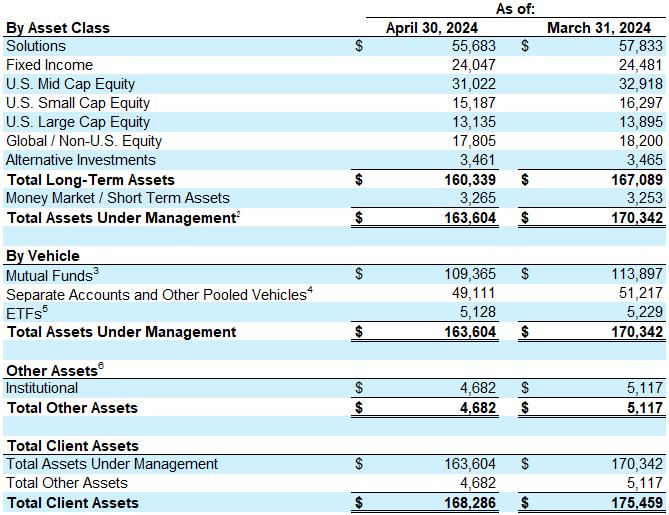Click Money Market / Short Term Assets label
Image resolution: width=669 pixels, height=515 pixels.
tap(118, 198)
